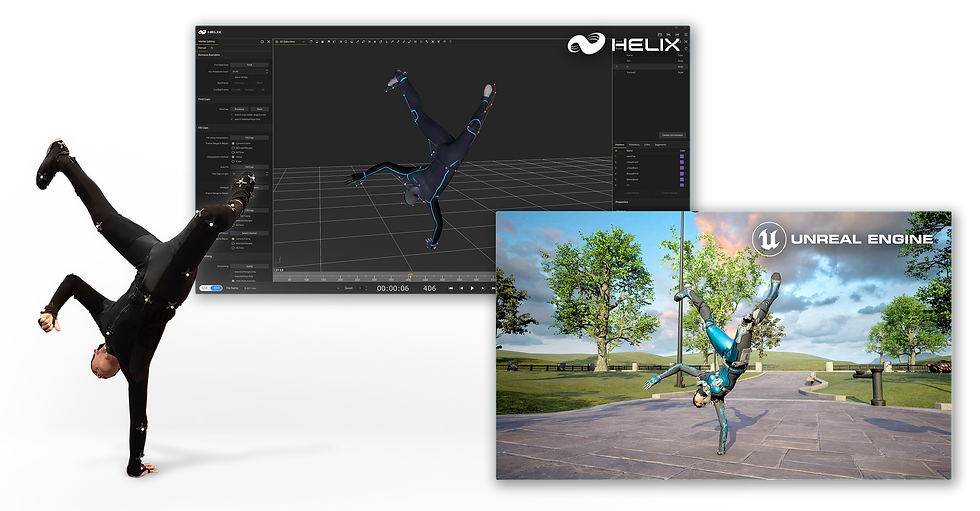The image size is (980, 511).
Task: Switch to the Manual tab
Action: pos(202,48)
